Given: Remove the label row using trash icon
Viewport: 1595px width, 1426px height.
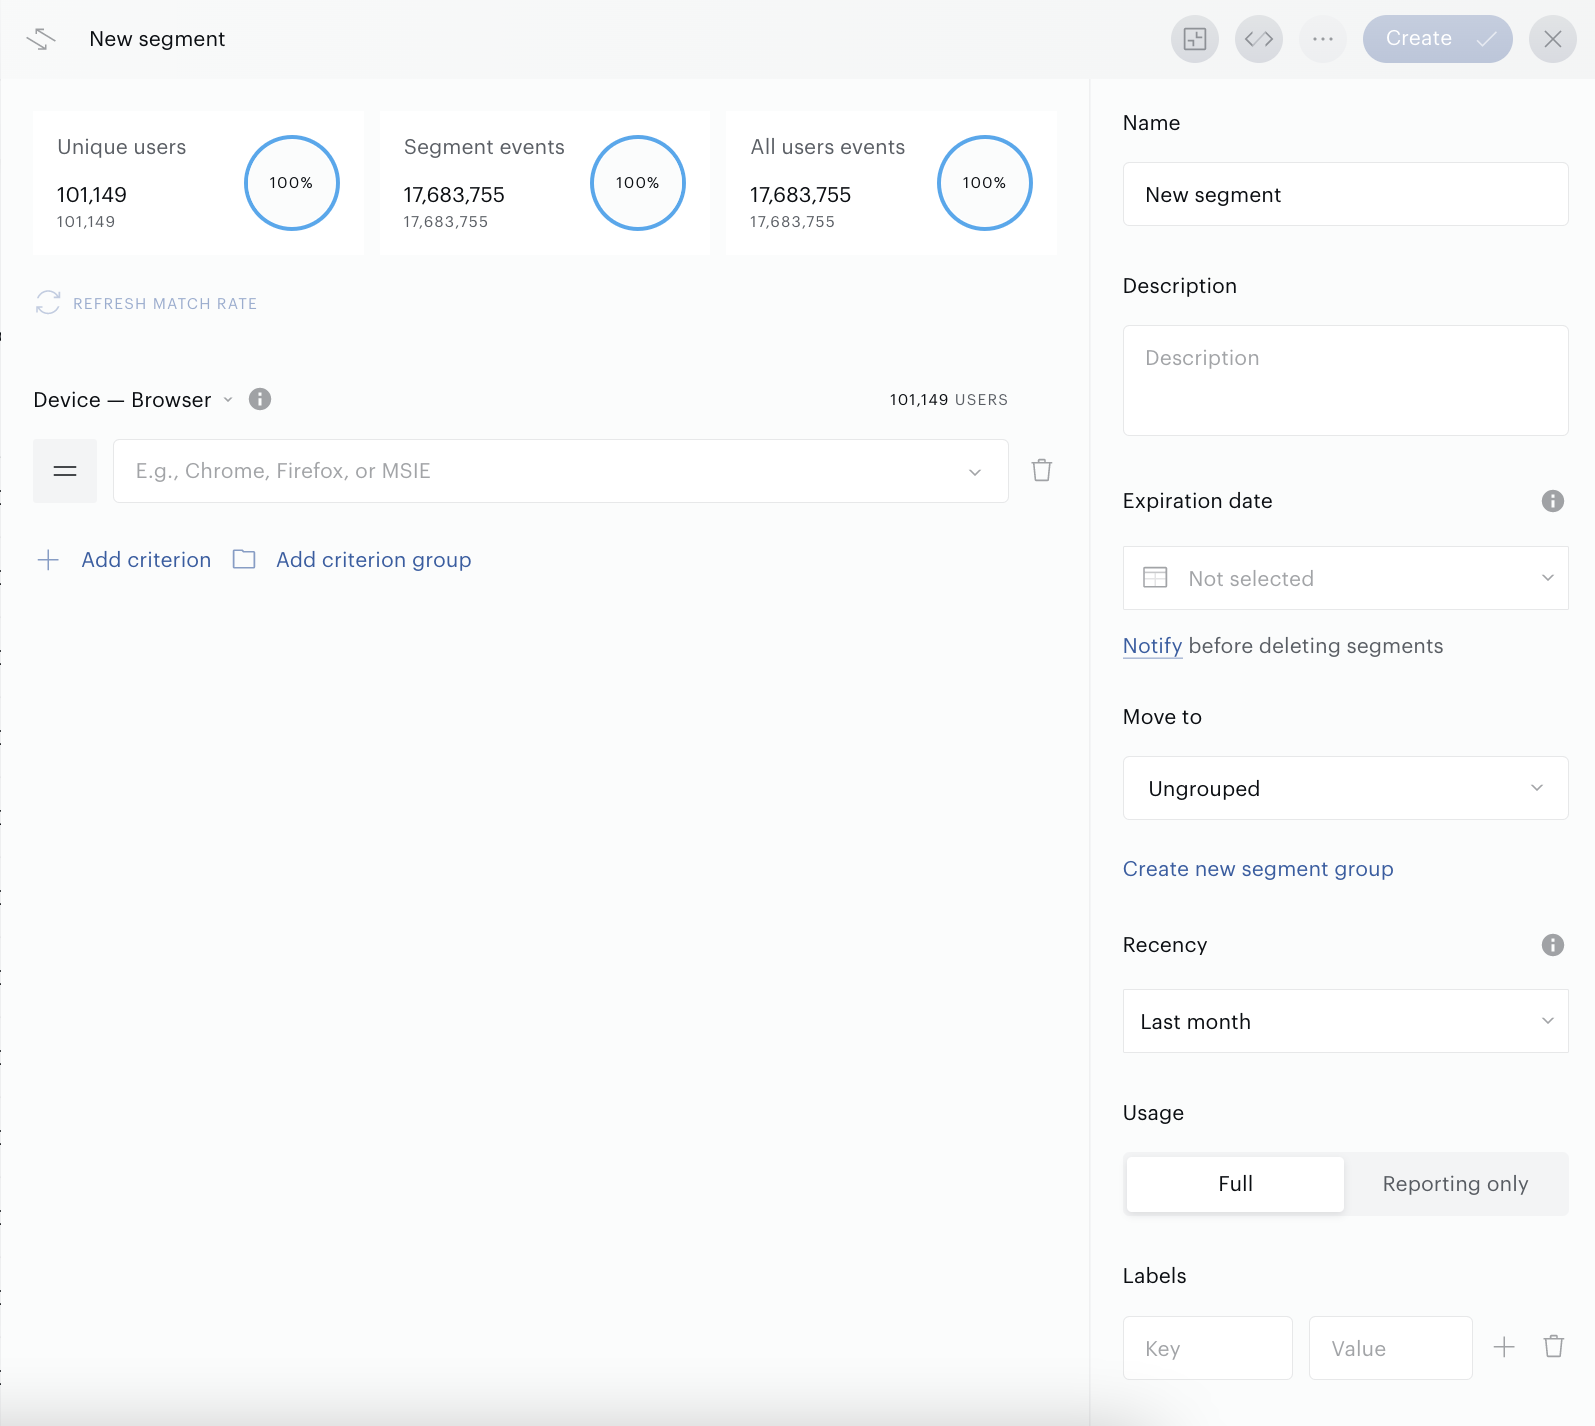Looking at the screenshot, I should [x=1554, y=1347].
